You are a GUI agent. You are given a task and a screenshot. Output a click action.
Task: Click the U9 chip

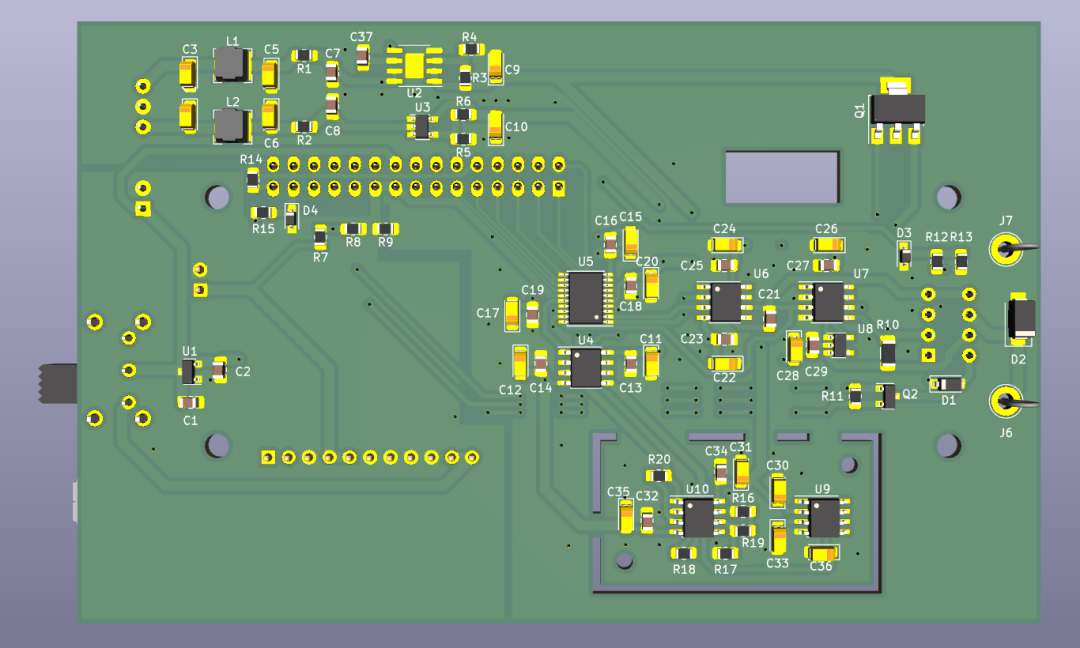click(x=822, y=518)
